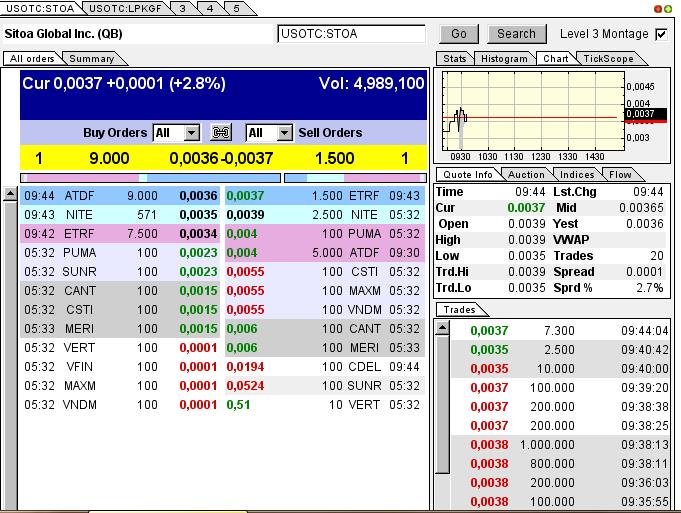Click the Search button

click(516, 34)
